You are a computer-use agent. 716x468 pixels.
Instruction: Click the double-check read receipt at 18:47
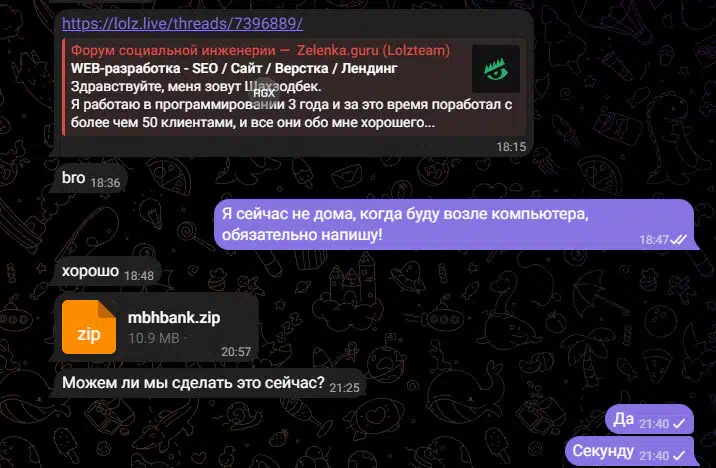pyautogui.click(x=679, y=239)
